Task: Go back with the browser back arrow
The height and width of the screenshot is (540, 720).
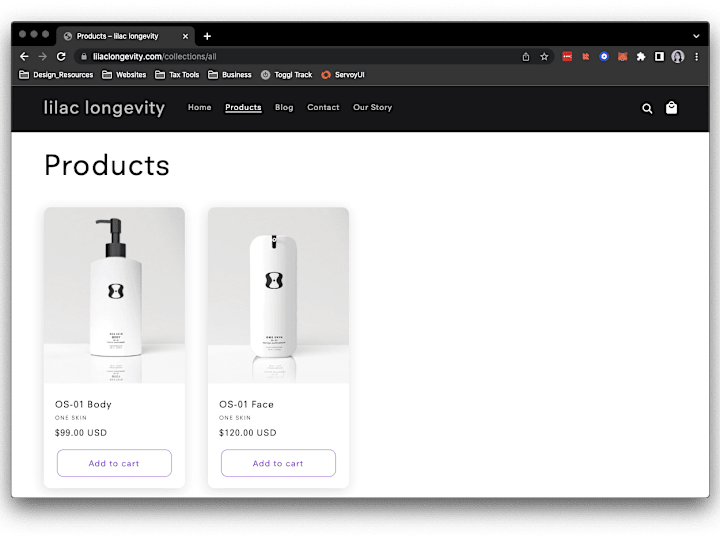Action: click(x=24, y=56)
